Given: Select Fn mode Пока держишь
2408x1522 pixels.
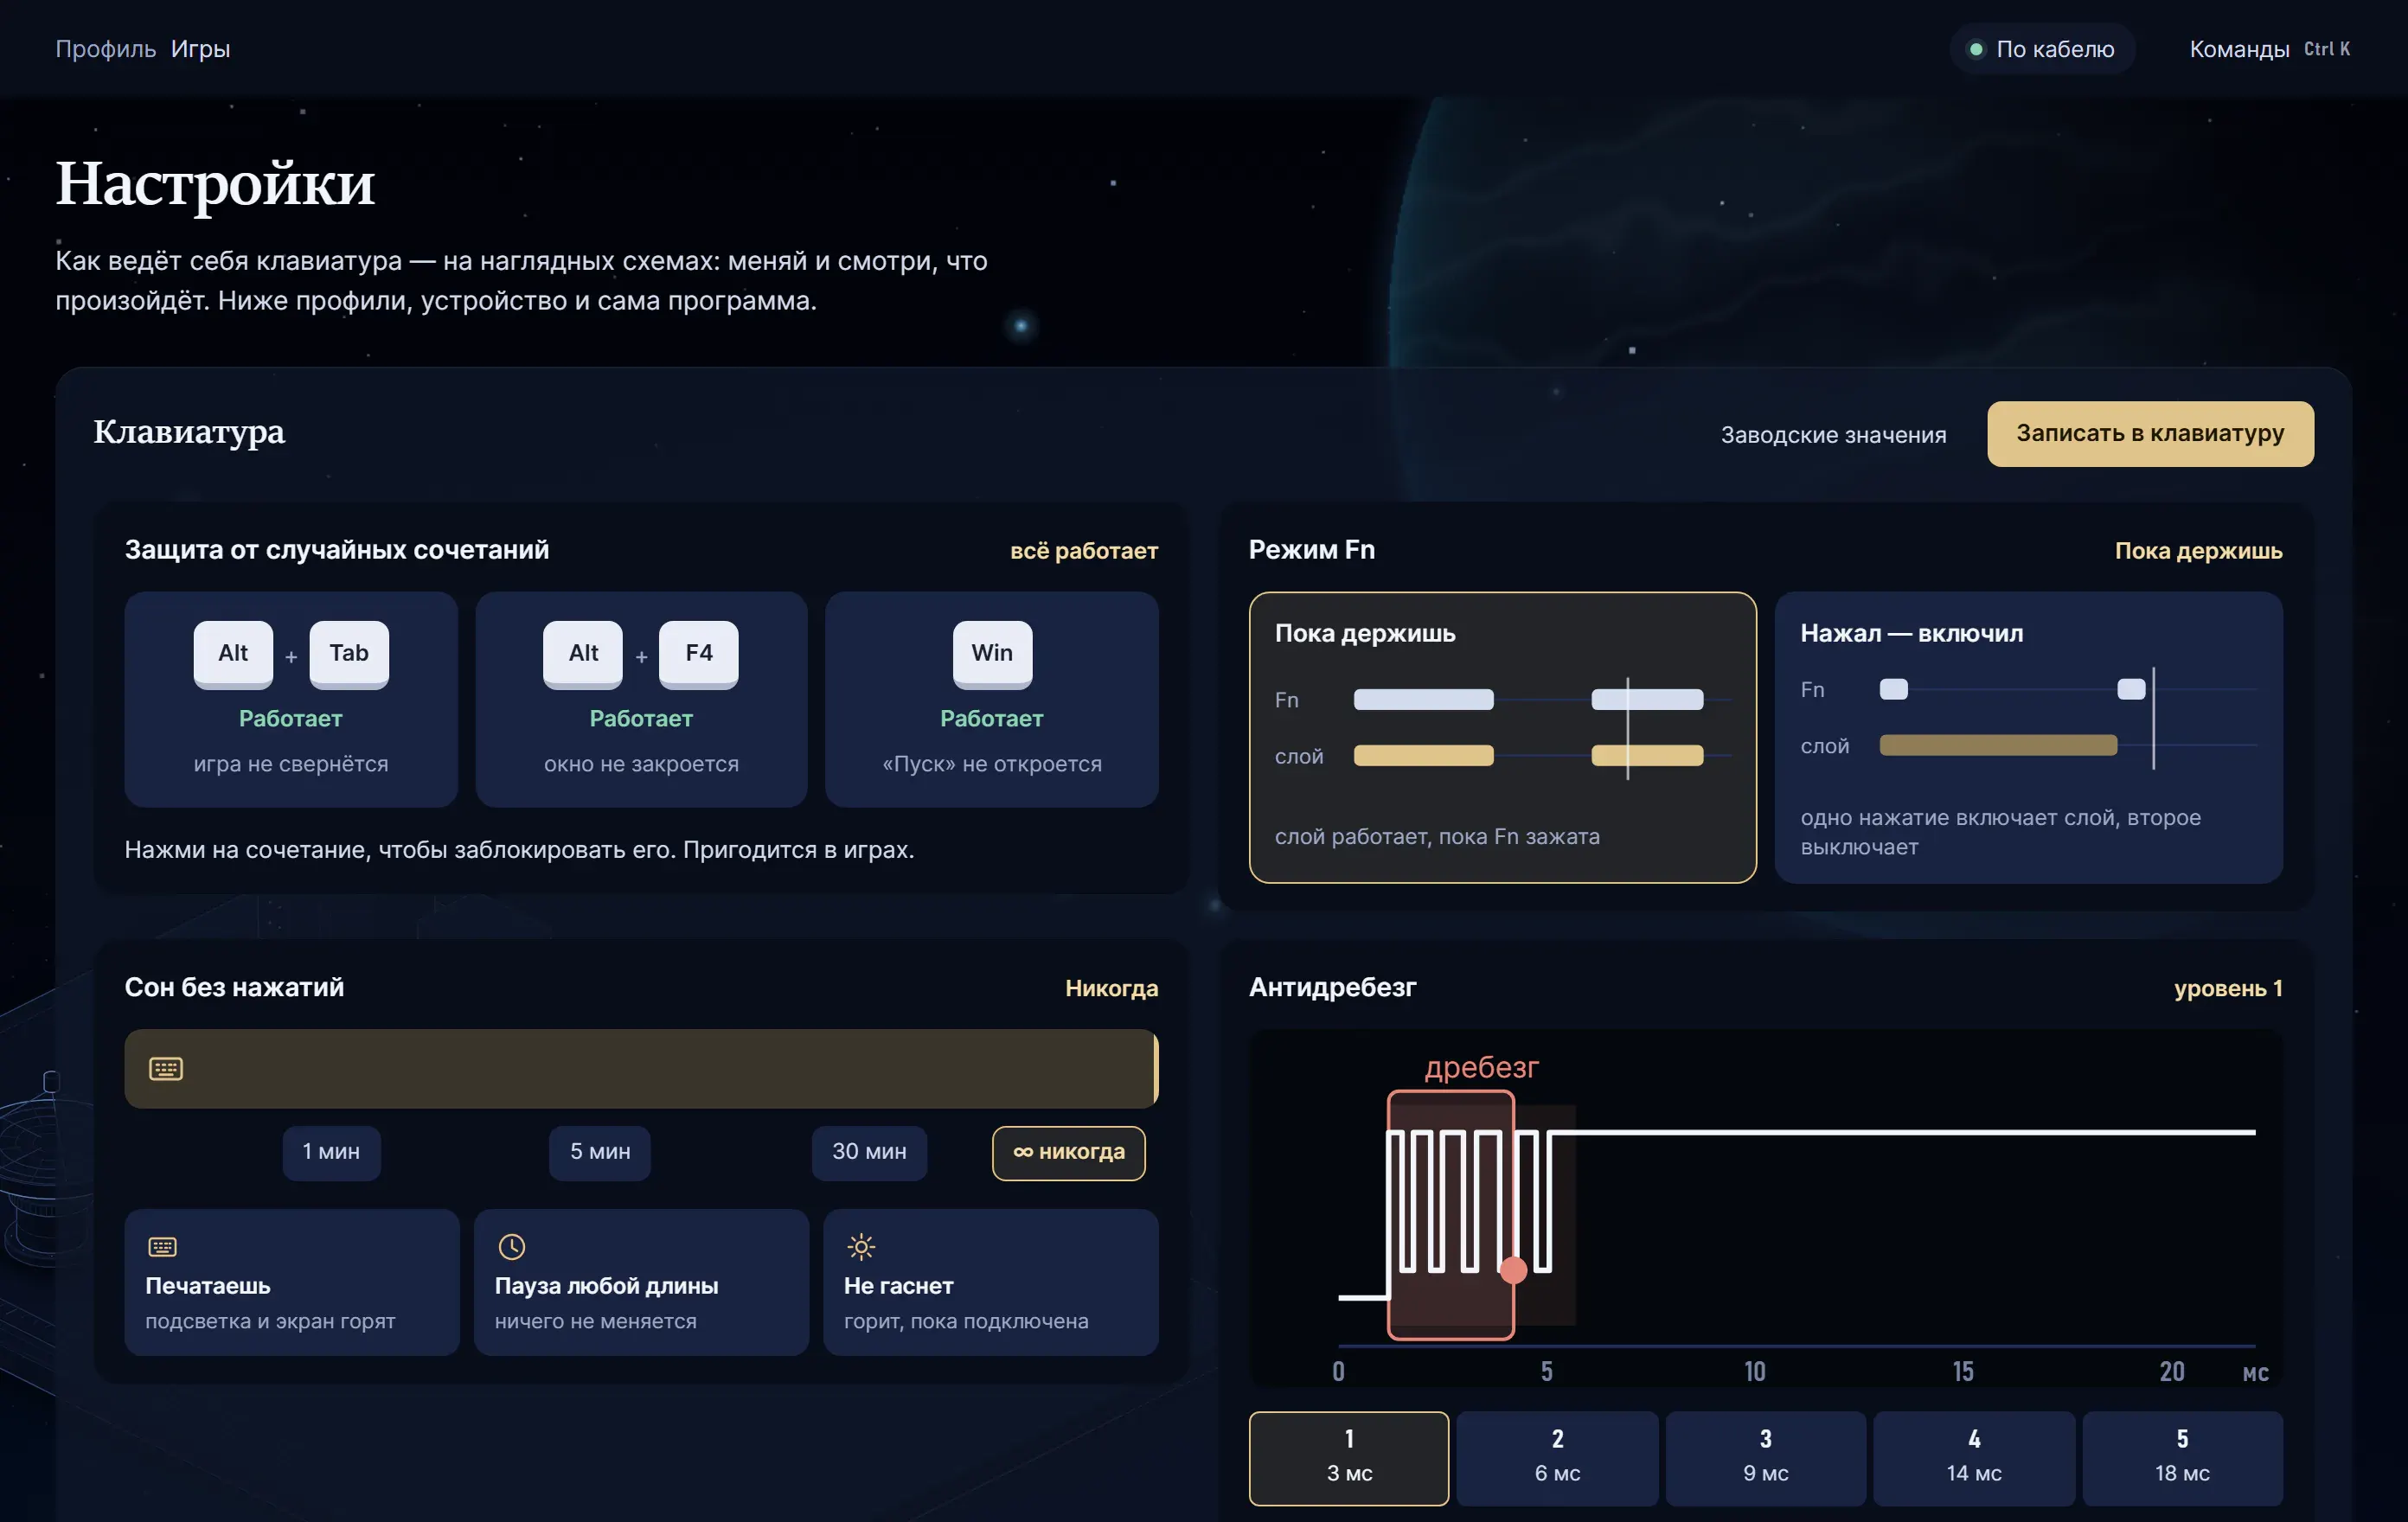Looking at the screenshot, I should coord(1502,737).
